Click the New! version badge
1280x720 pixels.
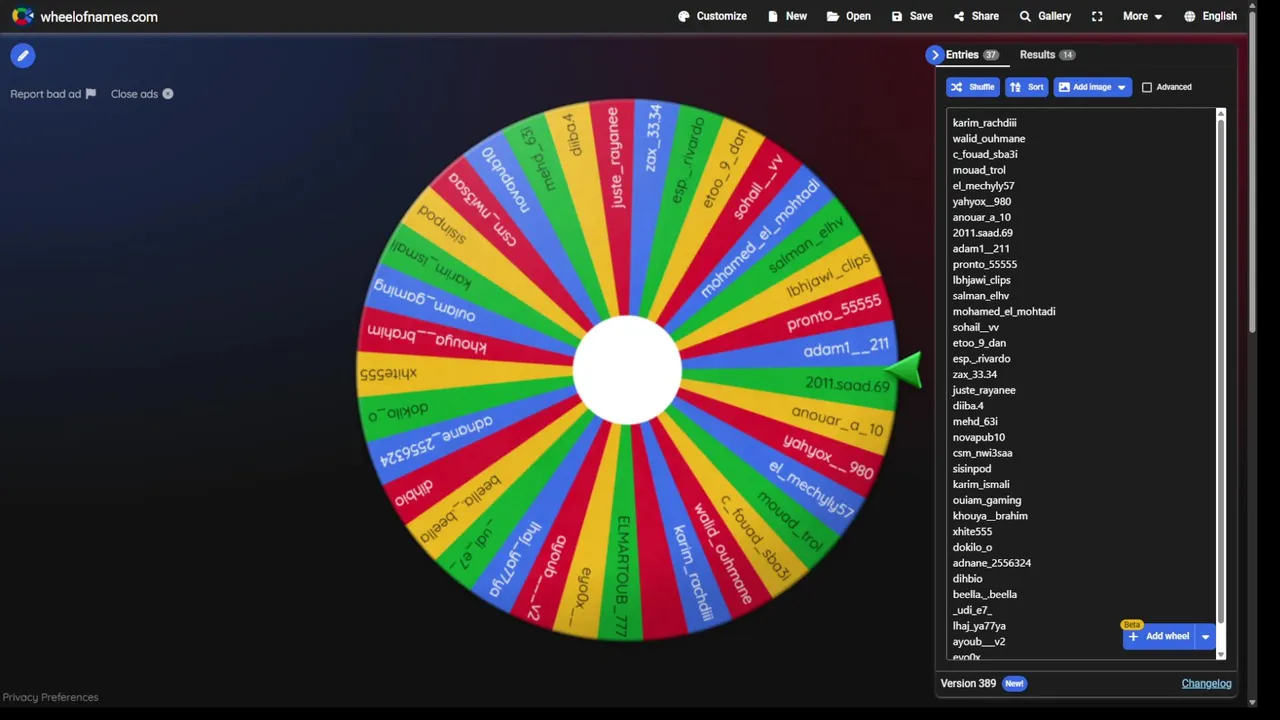point(1014,684)
